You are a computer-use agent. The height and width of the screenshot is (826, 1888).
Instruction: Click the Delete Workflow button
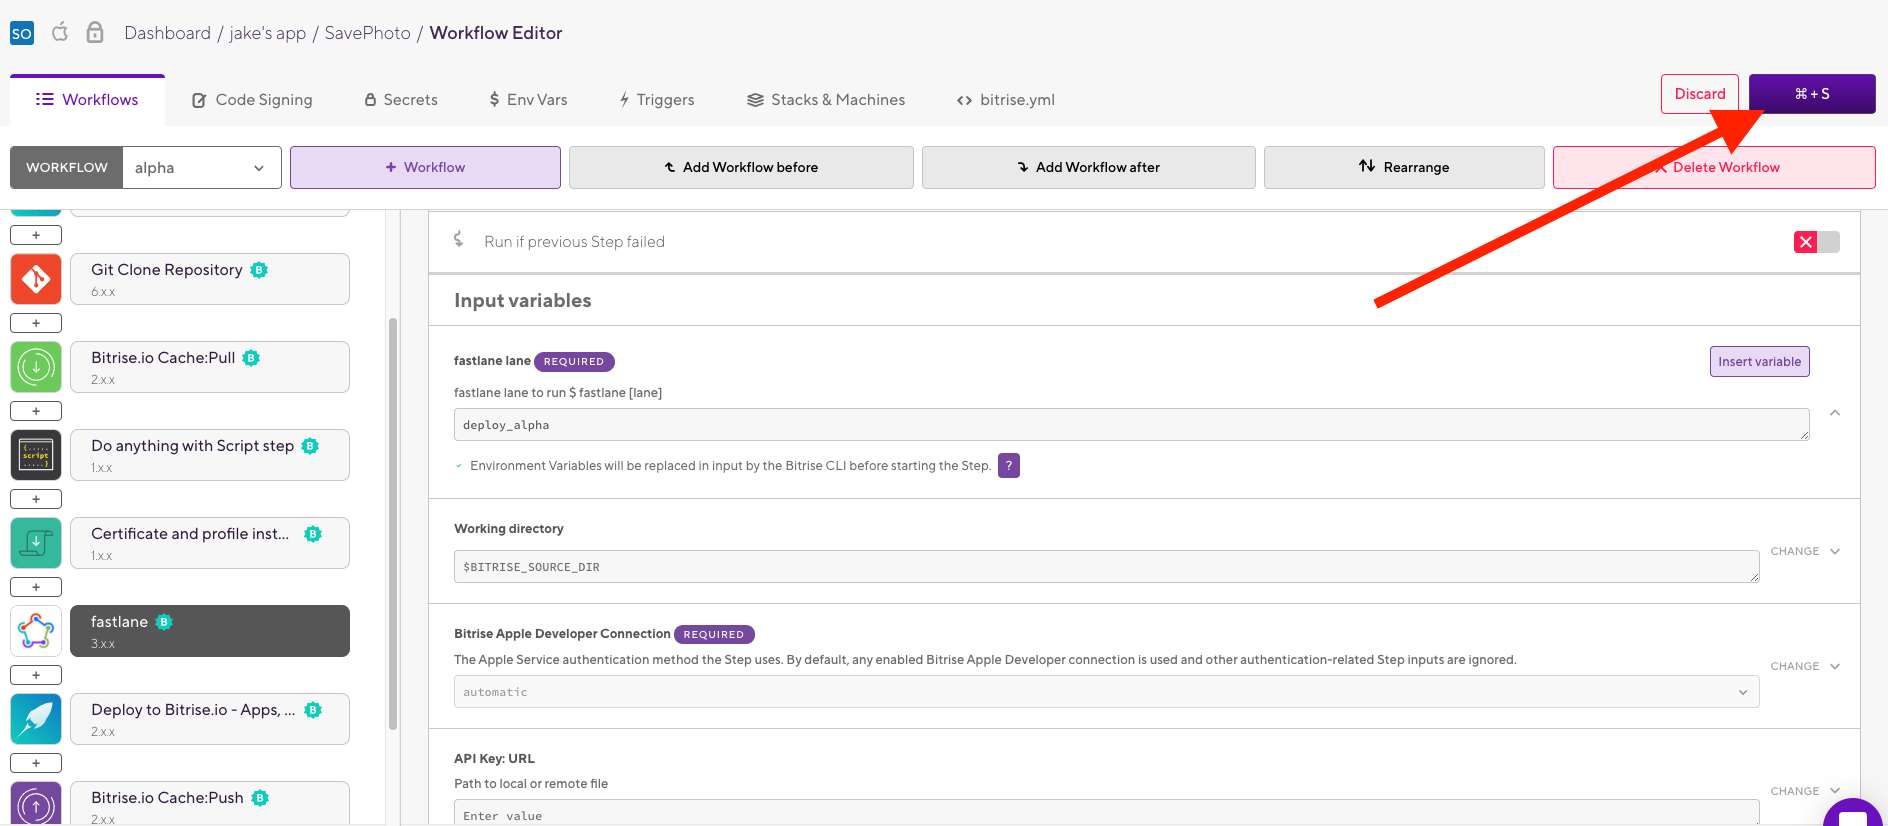[x=1714, y=167]
